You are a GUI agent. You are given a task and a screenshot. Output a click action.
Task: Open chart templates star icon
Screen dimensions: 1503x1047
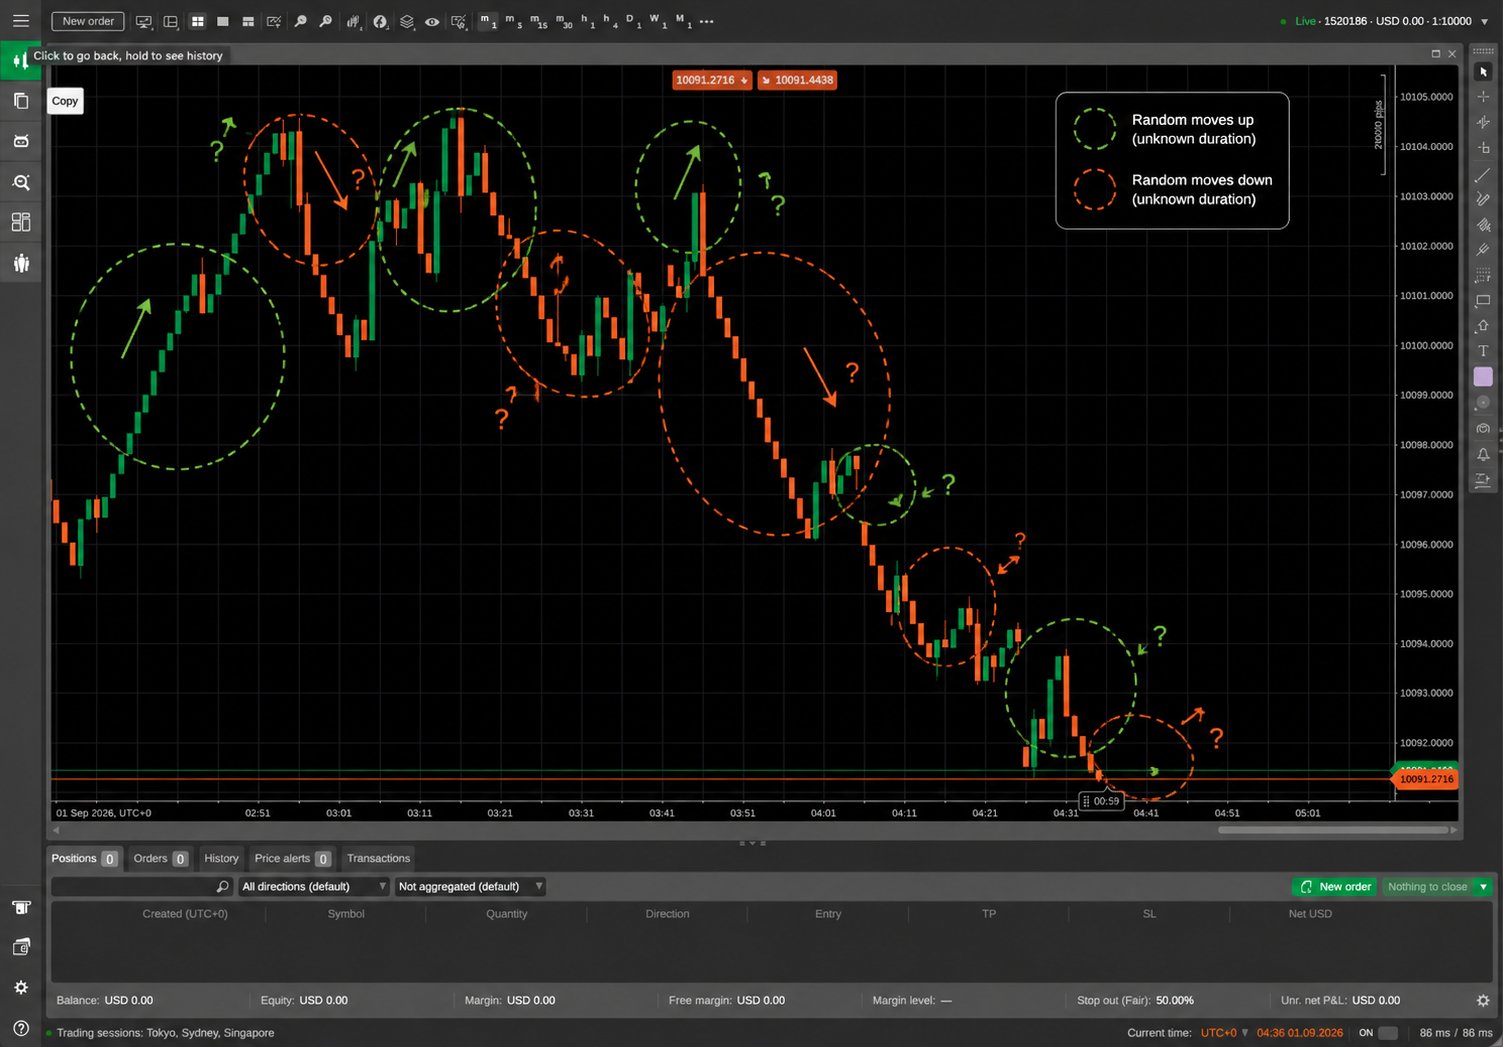[x=458, y=21]
